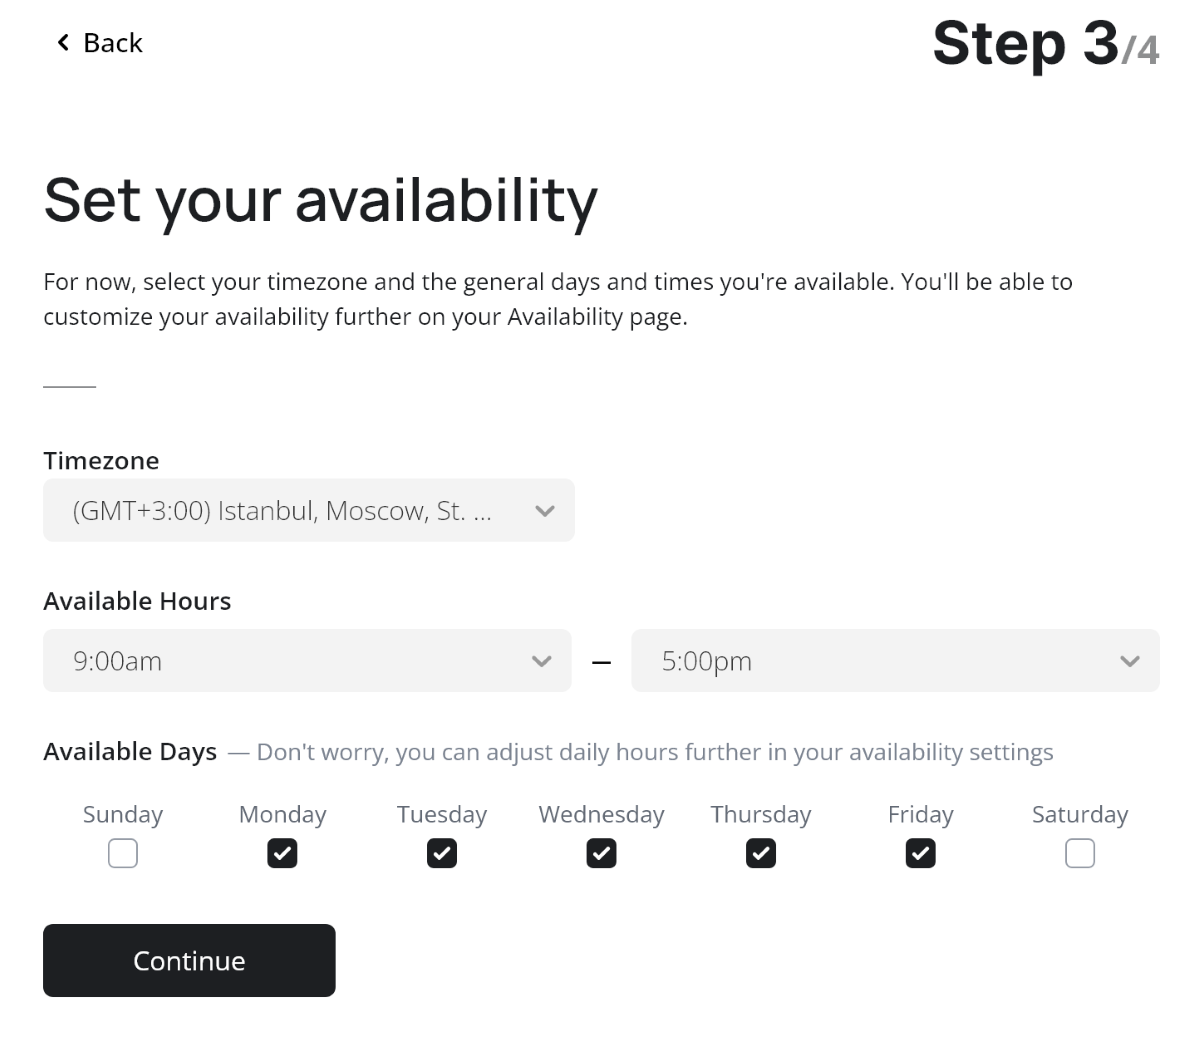Viewport: 1200px width, 1047px height.
Task: Click the chevron on the 9:00am field
Action: pos(541,661)
